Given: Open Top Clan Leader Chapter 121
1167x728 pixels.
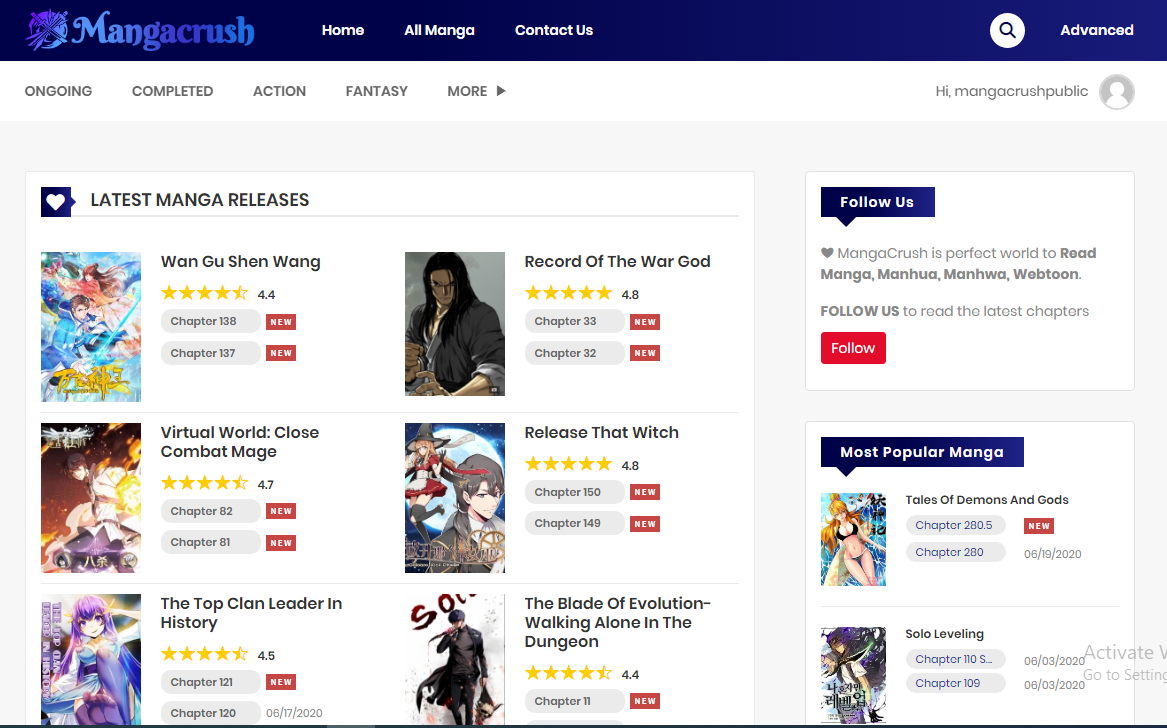Looking at the screenshot, I should (211, 682).
